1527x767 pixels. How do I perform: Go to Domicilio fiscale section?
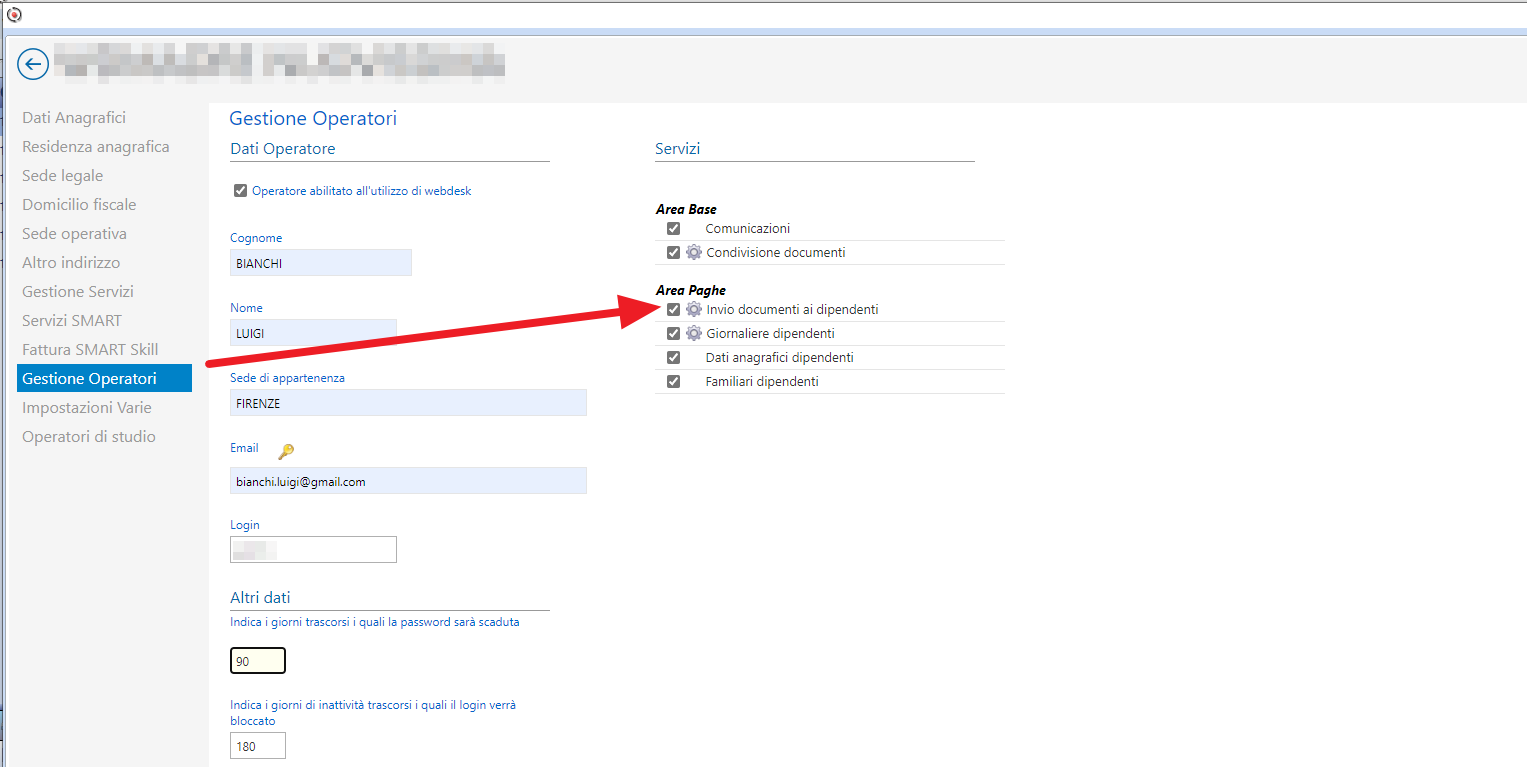tap(79, 205)
